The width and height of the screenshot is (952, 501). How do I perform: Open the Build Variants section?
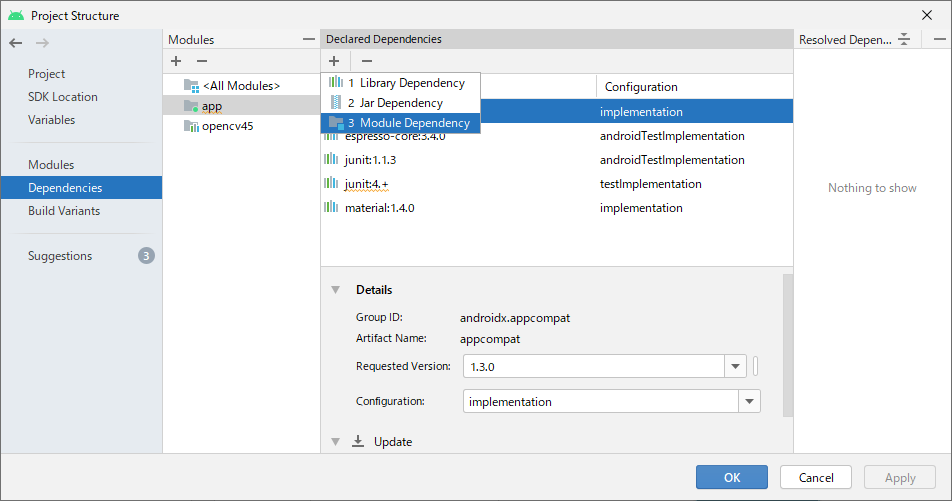[64, 211]
